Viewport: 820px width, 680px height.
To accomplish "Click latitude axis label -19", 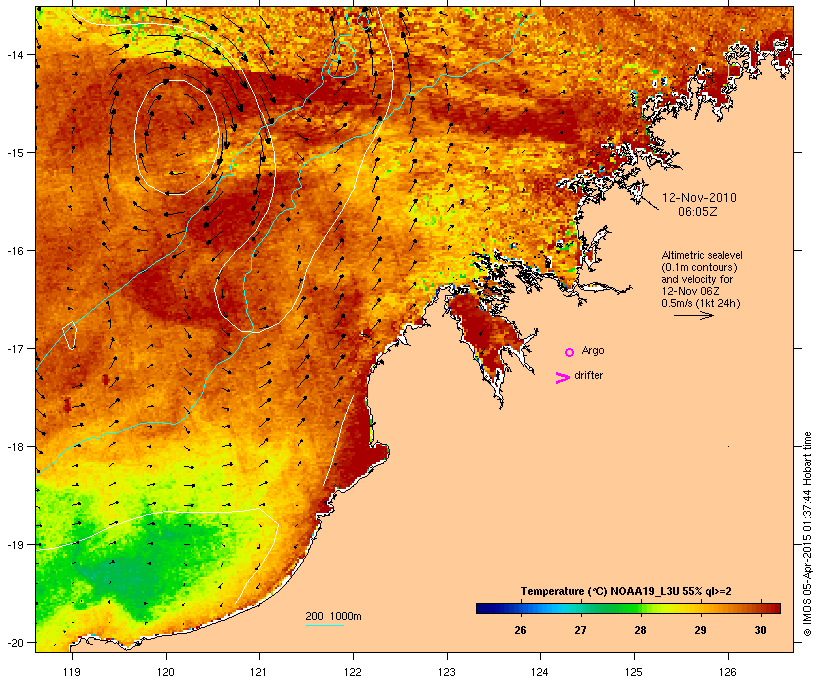I will (x=15, y=545).
